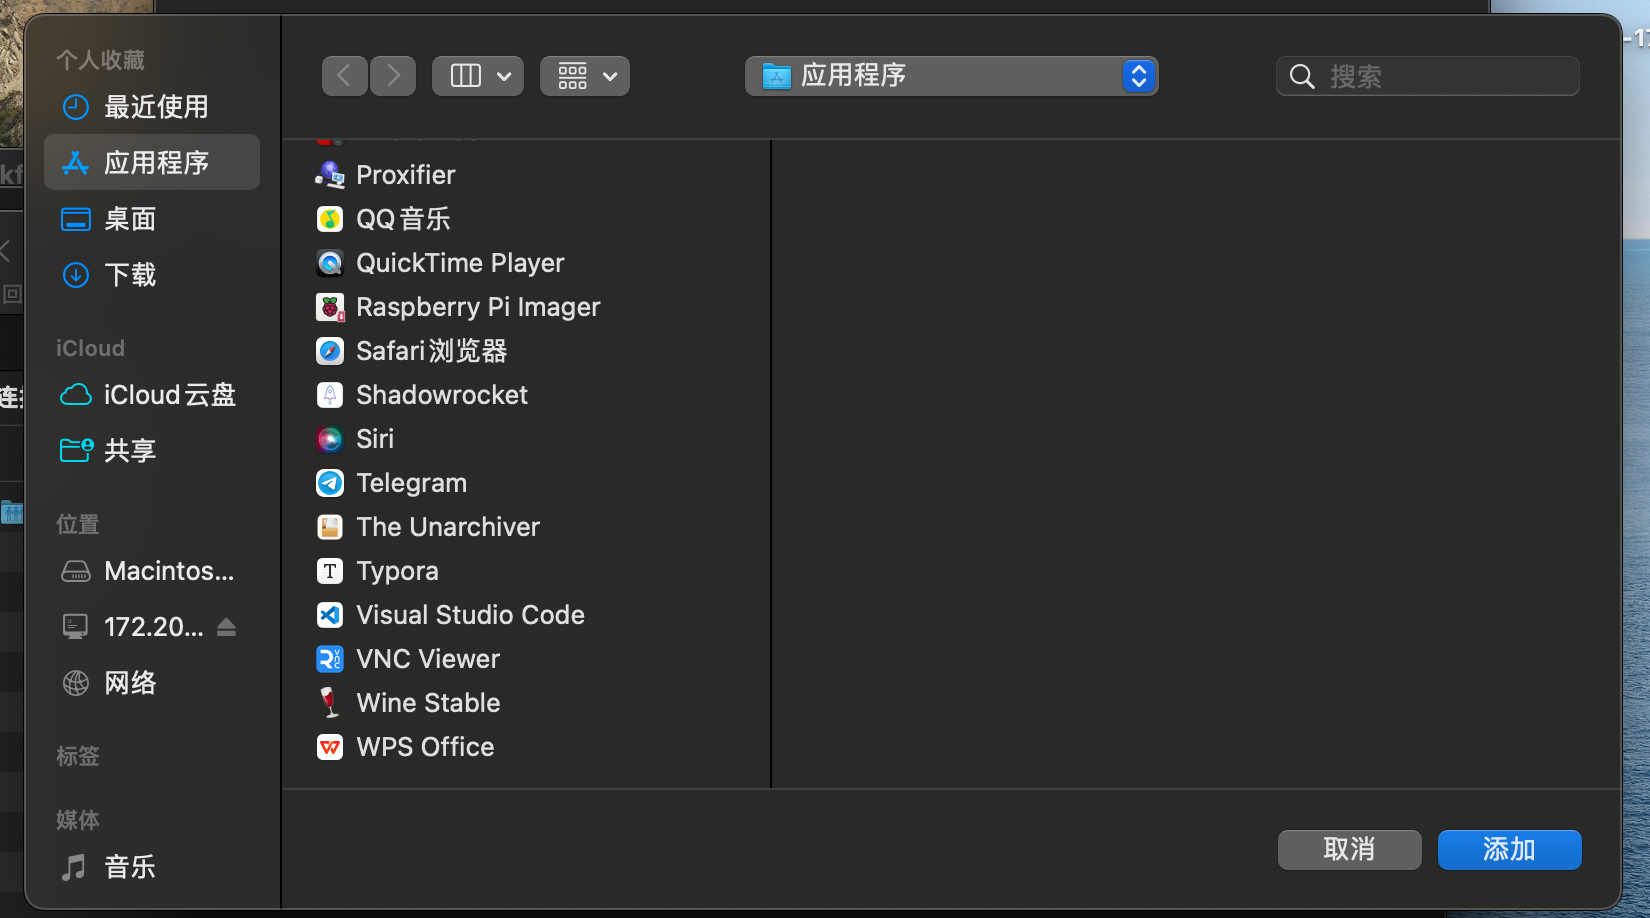Open the 应用程序 folder location popup

951,76
